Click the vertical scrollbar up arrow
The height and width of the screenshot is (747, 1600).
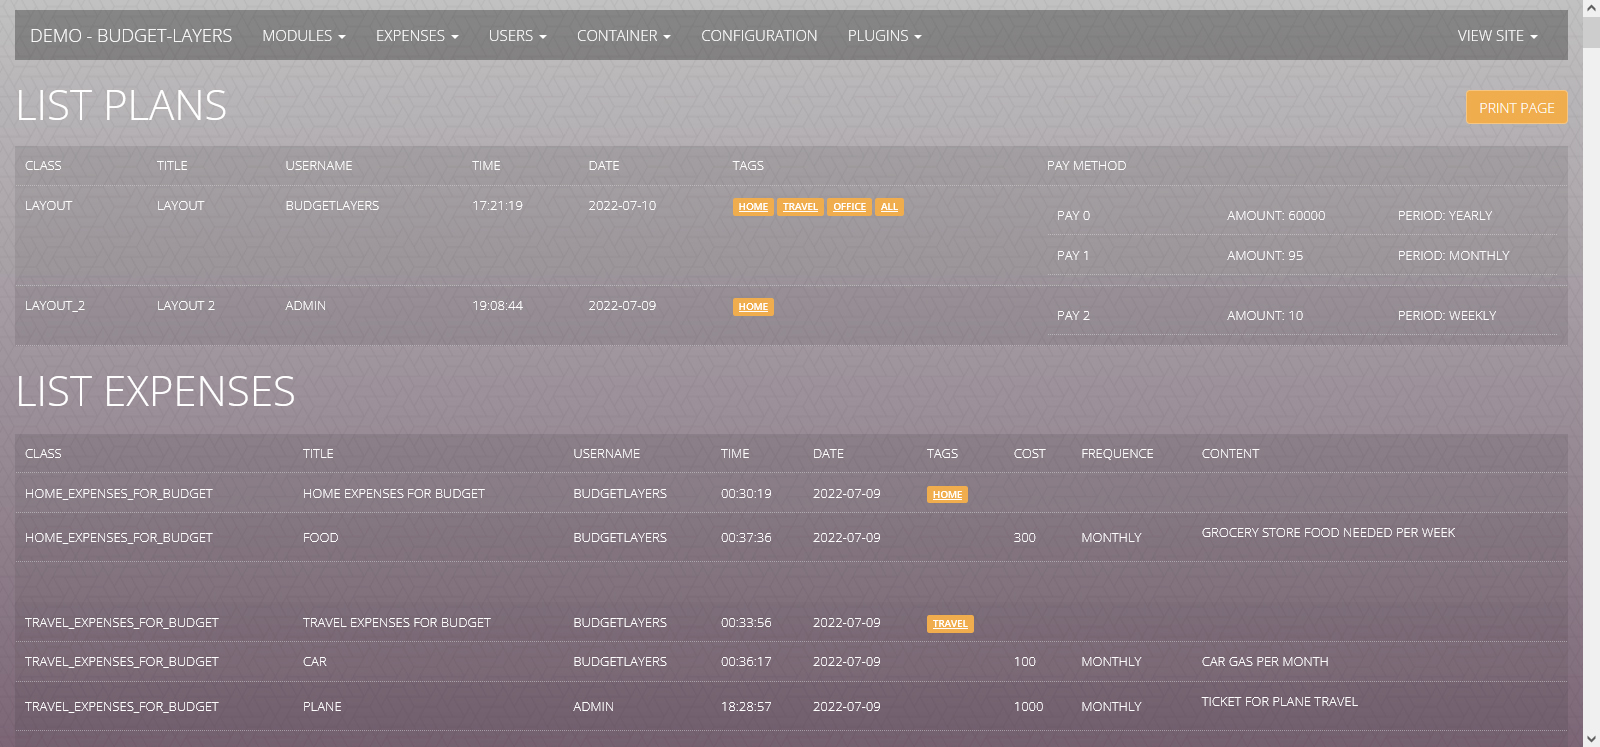tap(1591, 8)
